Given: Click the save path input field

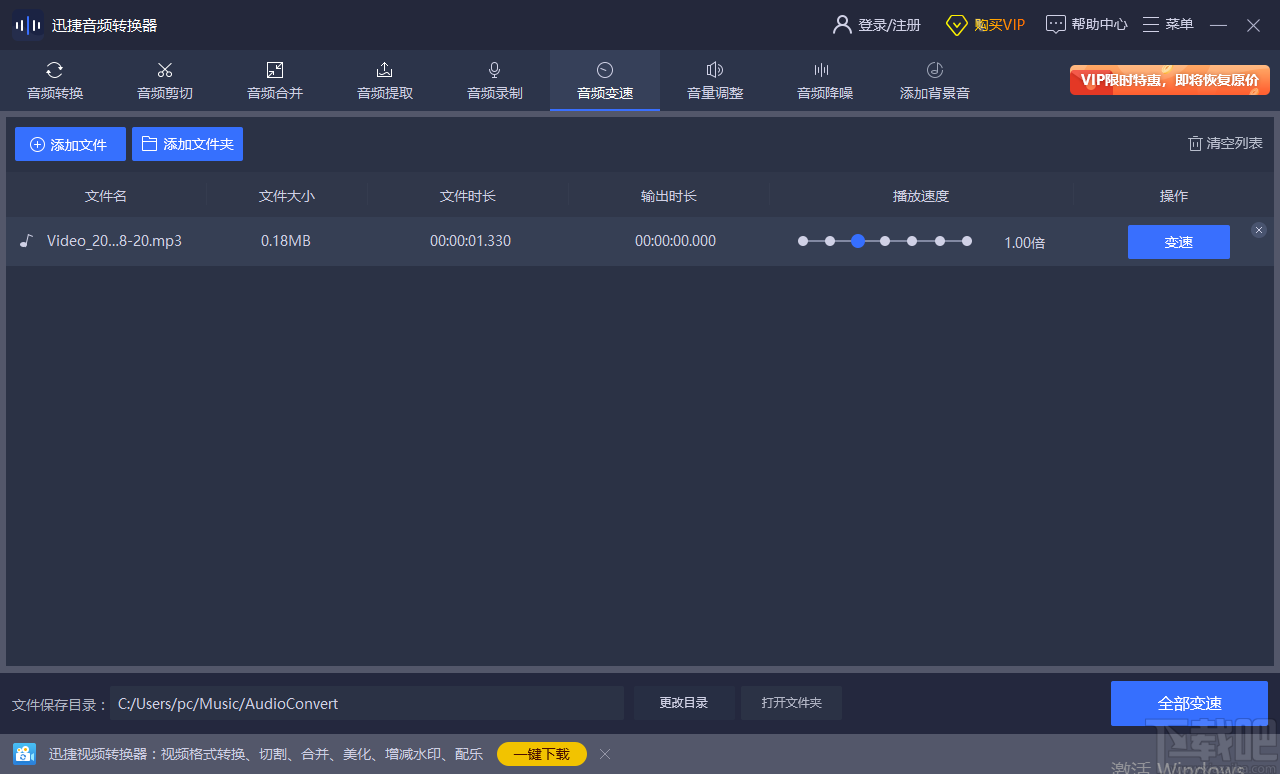Looking at the screenshot, I should (x=367, y=703).
